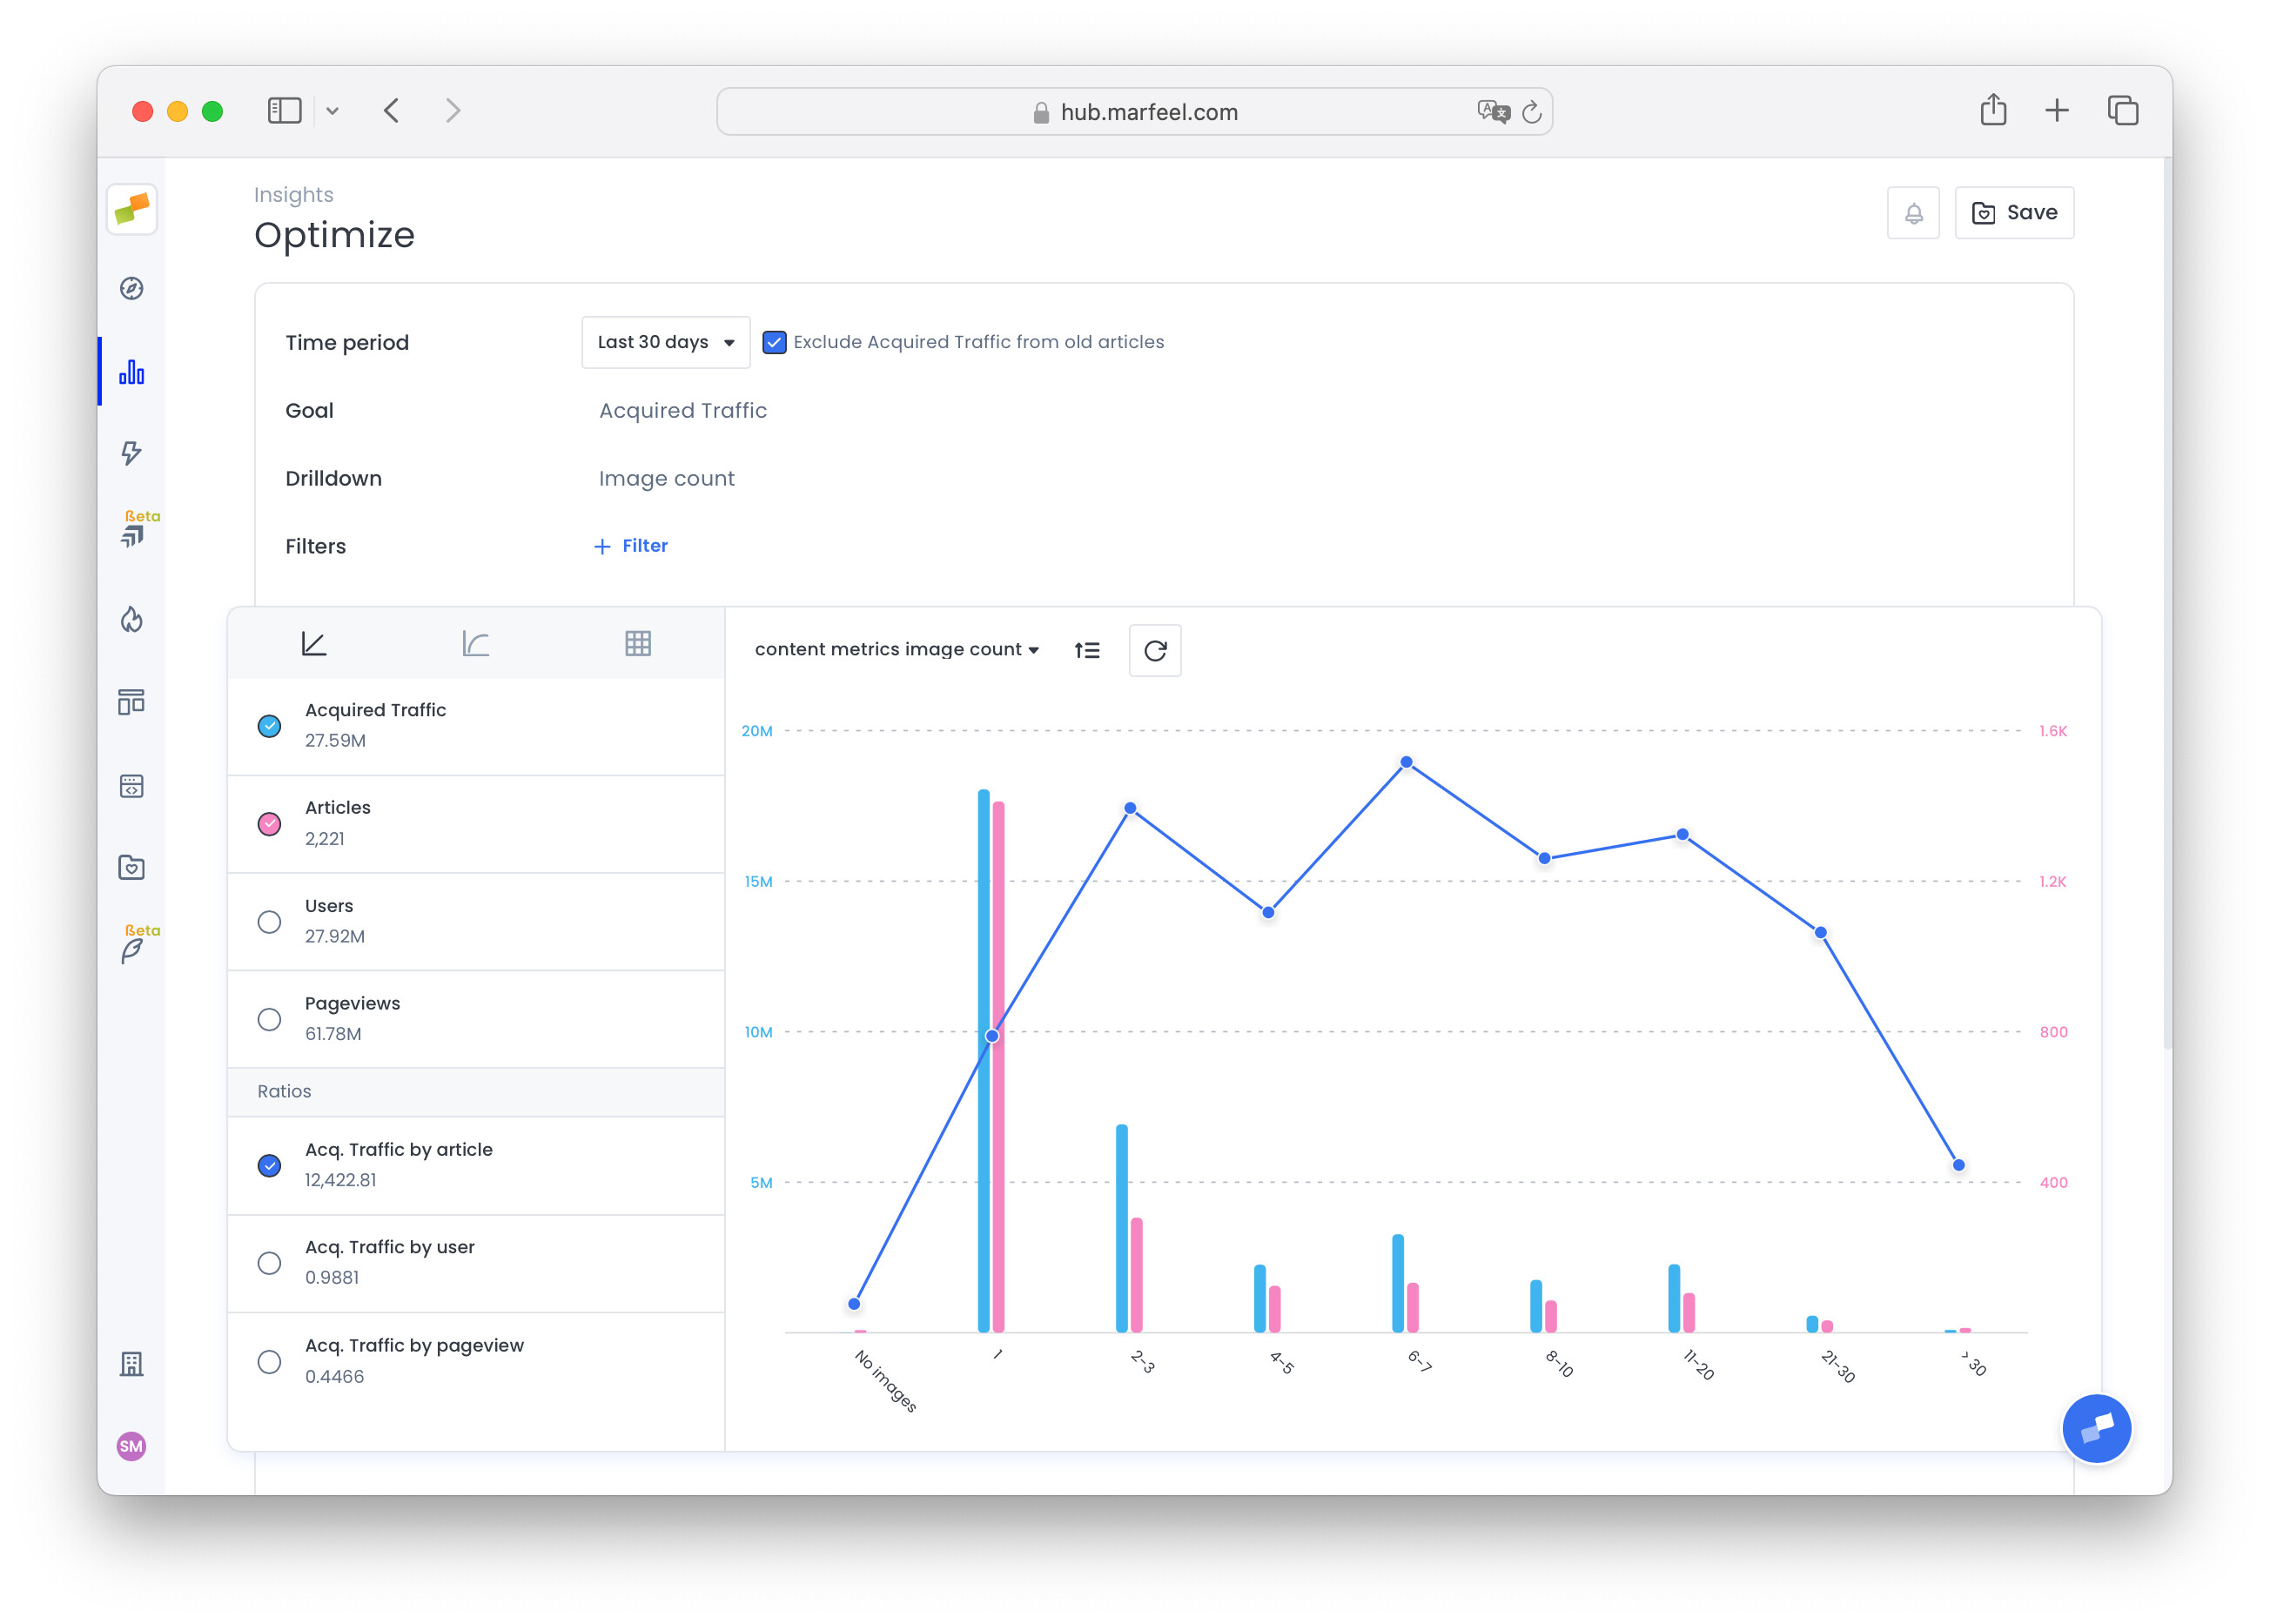
Task: Click the compass Explore icon in the sidebar
Action: tap(132, 289)
